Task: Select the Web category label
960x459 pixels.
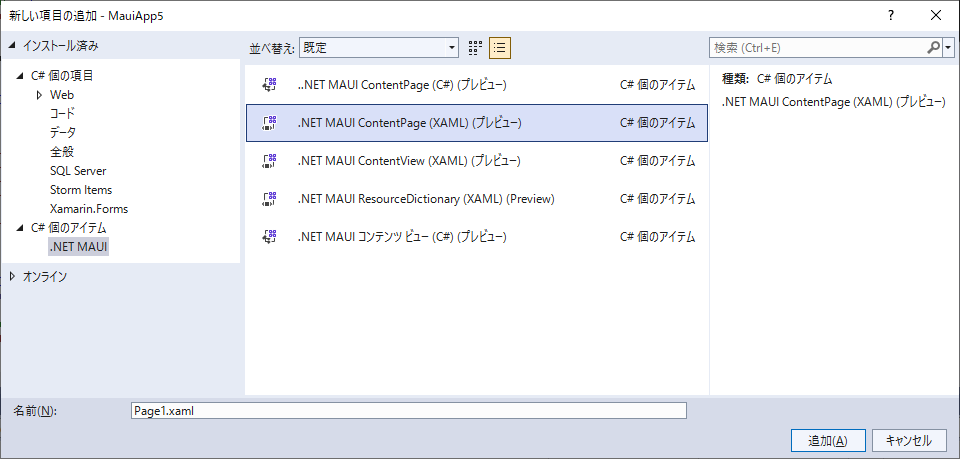Action: (62, 95)
